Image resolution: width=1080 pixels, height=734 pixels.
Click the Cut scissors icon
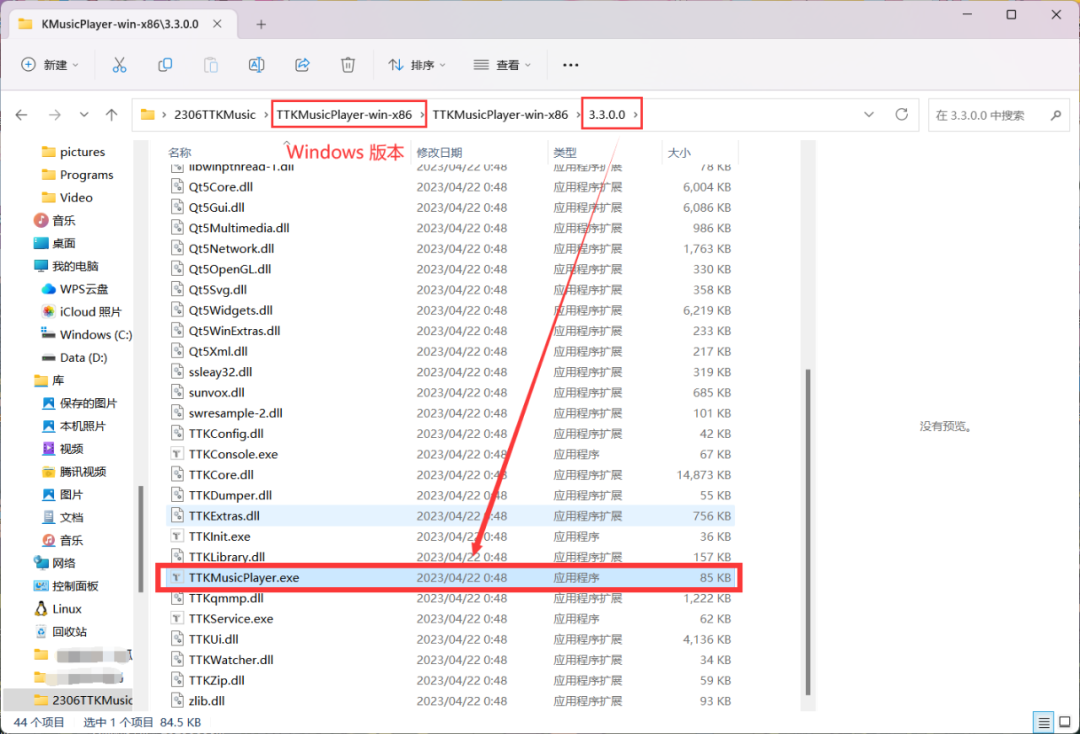tap(119, 65)
